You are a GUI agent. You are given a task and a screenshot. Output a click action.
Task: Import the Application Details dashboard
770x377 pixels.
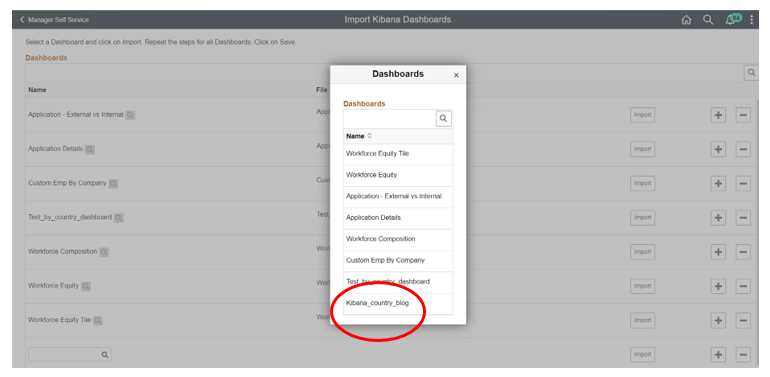tap(642, 149)
